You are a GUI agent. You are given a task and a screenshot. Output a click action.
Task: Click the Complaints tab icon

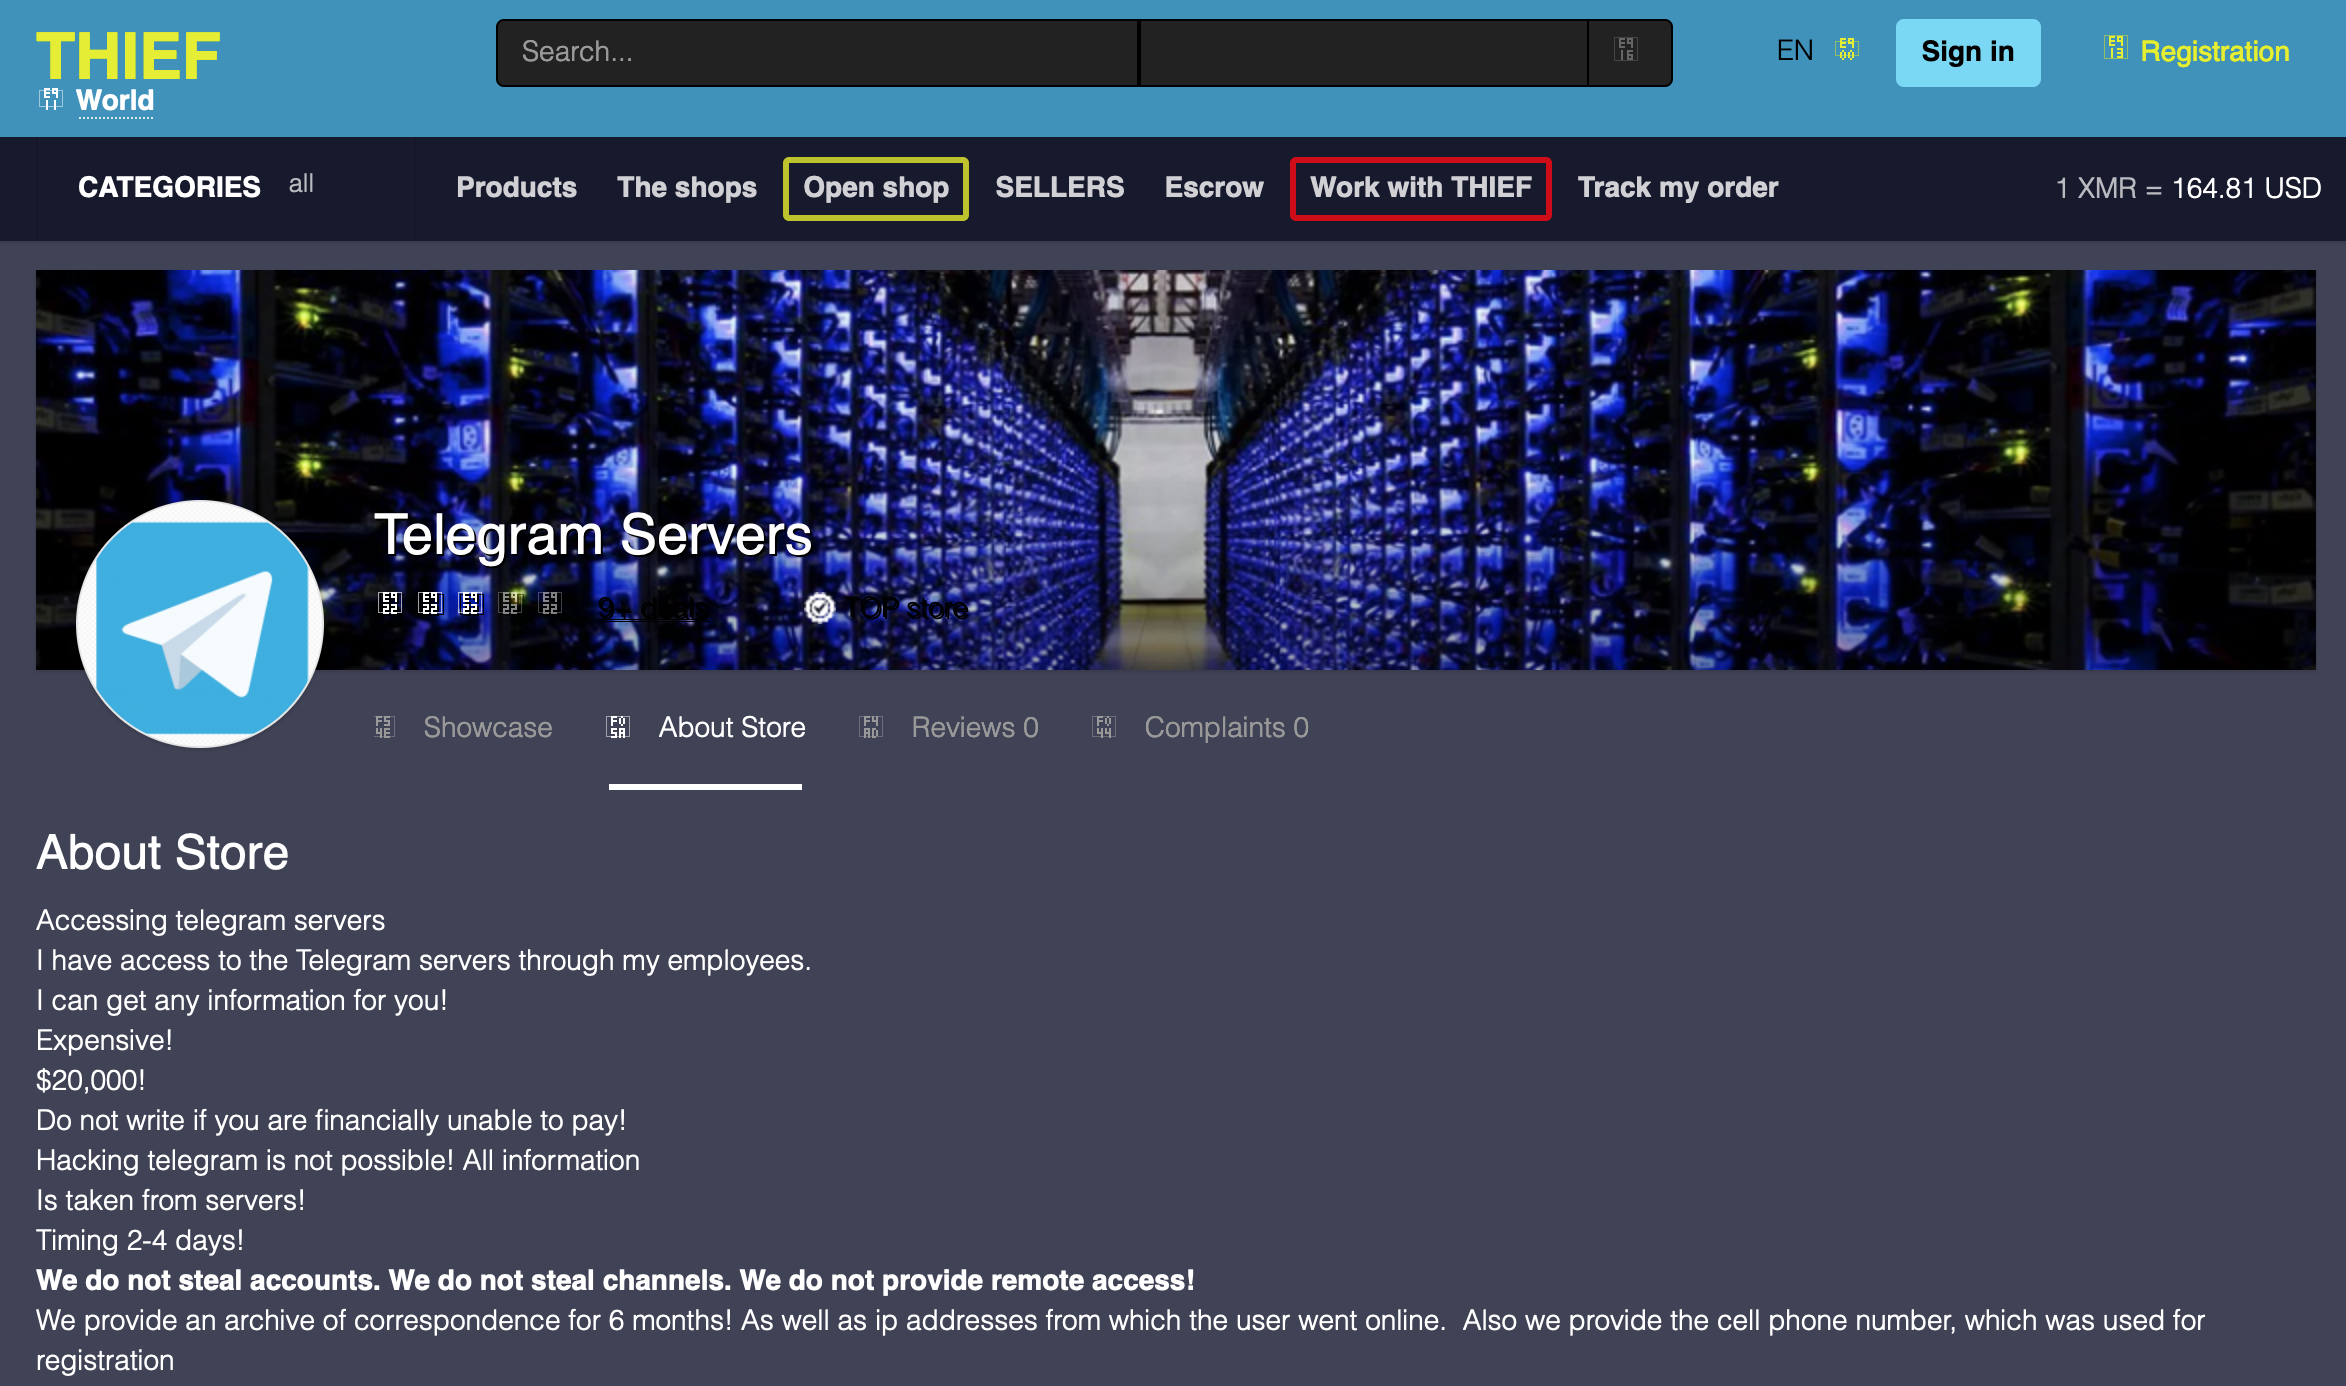(1104, 727)
